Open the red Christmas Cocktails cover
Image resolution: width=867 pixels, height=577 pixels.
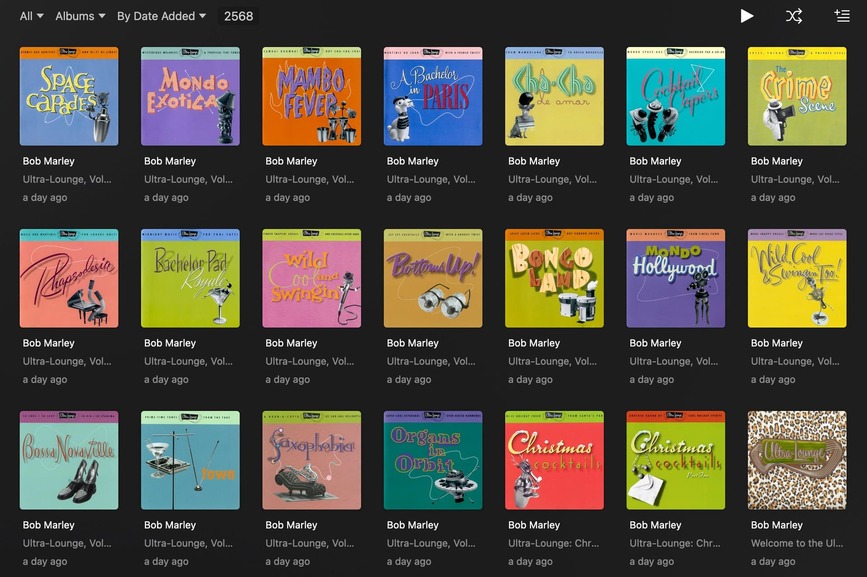554,460
